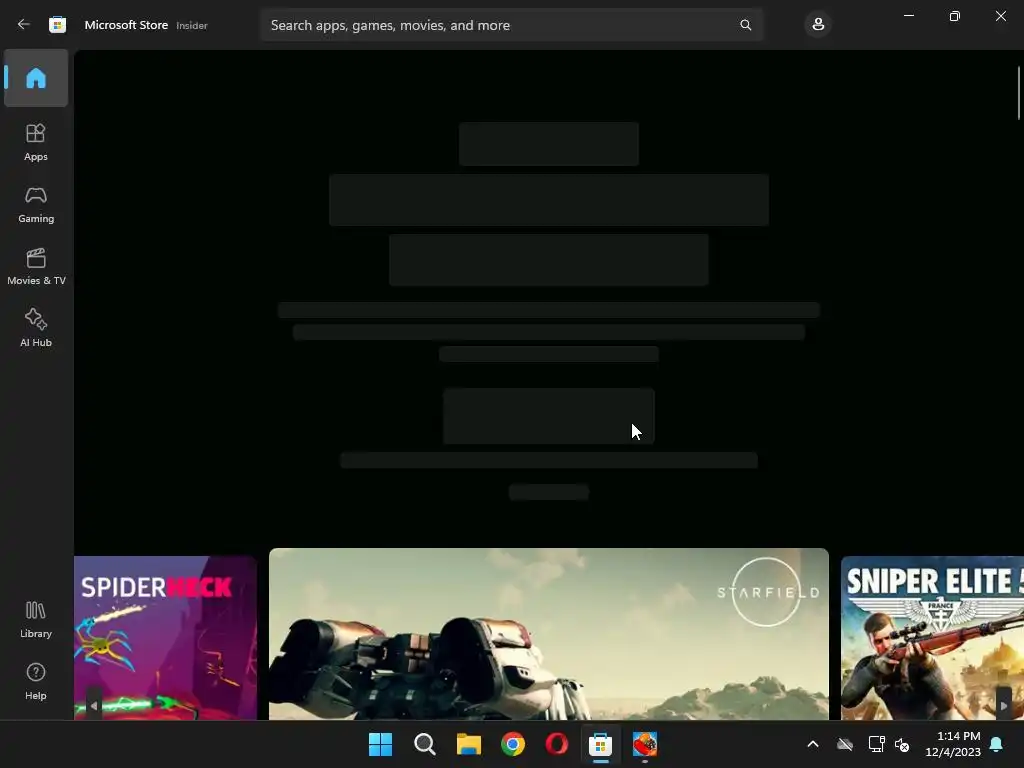Click the Microsoft Store taskbar icon
Screen dimensions: 1024x768
(x=600, y=744)
